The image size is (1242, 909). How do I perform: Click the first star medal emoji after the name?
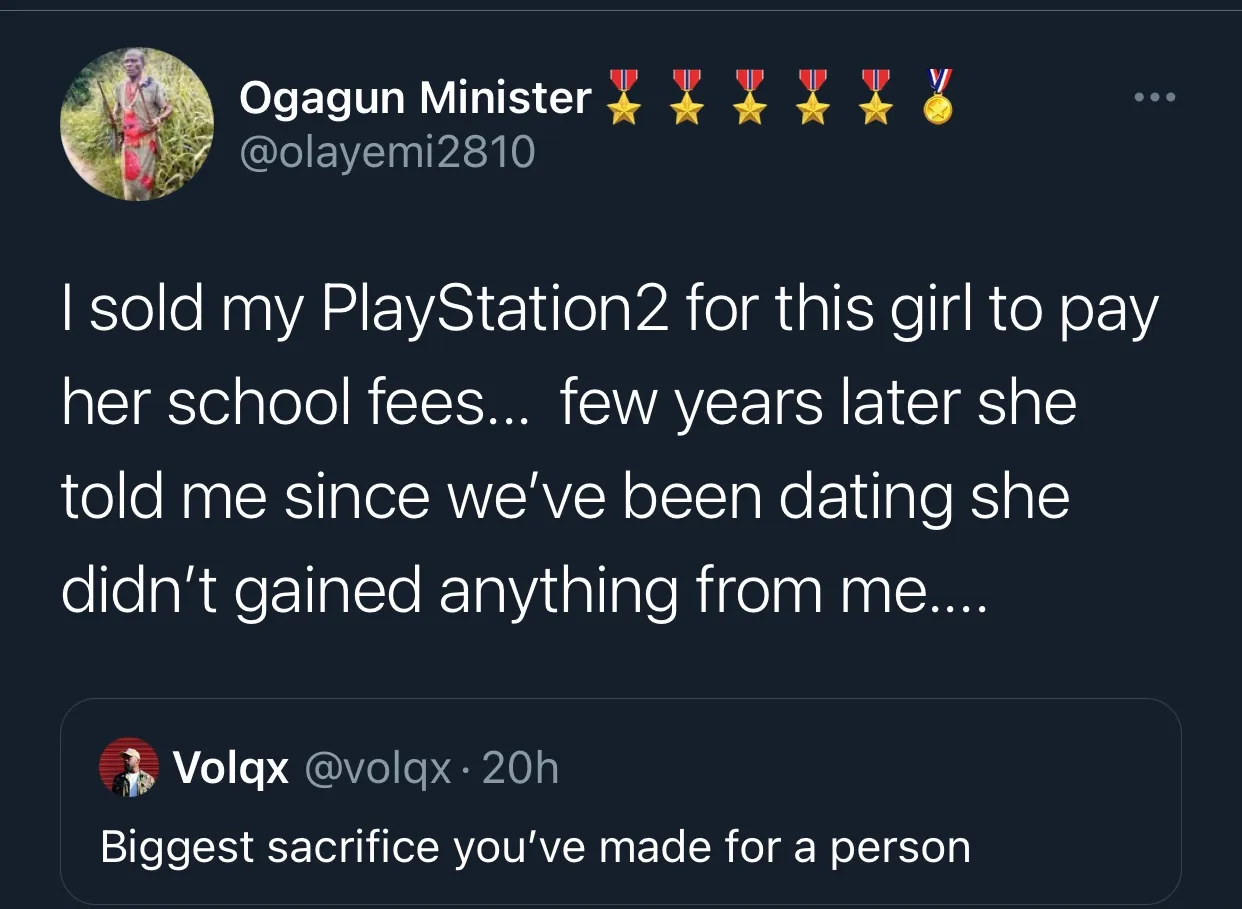click(x=624, y=97)
